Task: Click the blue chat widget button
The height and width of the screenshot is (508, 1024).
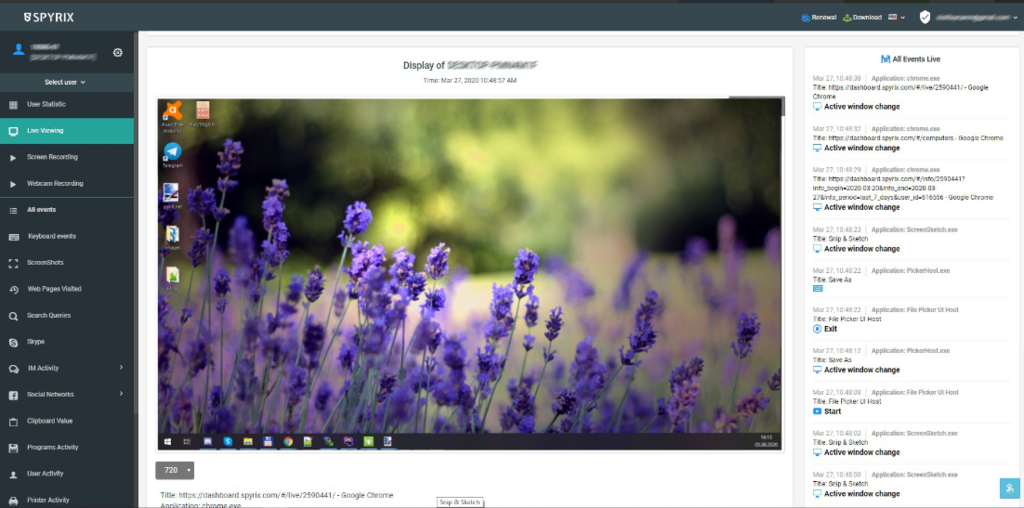Action: coord(1010,488)
